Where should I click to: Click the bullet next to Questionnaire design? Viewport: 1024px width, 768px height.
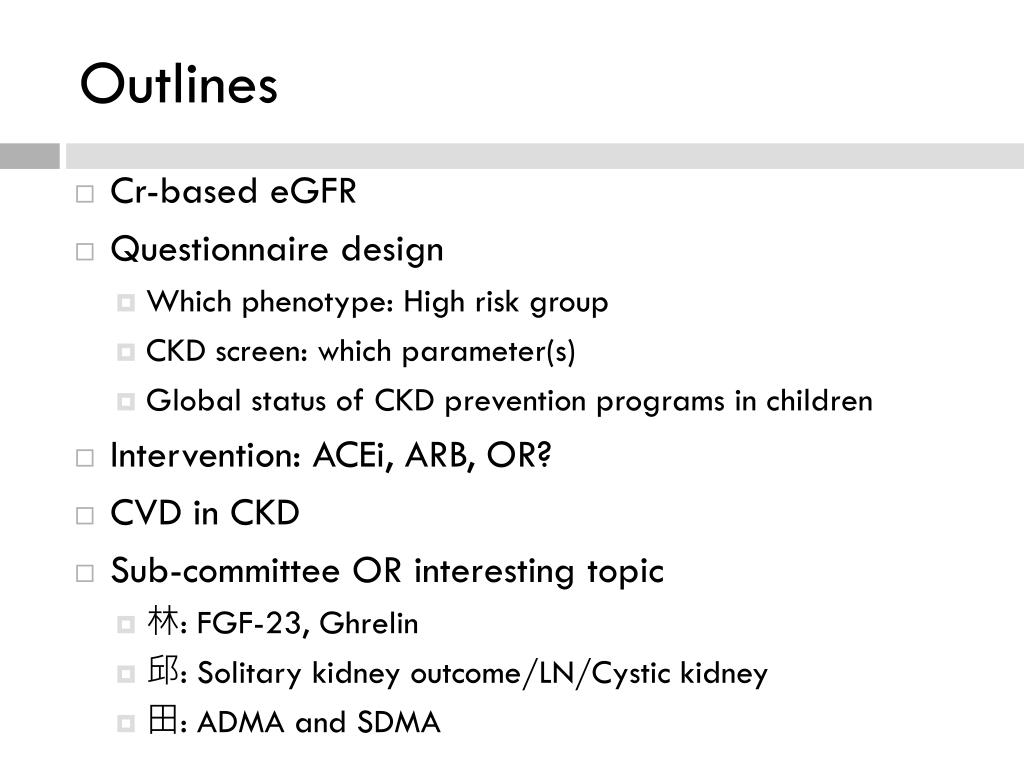pos(85,251)
